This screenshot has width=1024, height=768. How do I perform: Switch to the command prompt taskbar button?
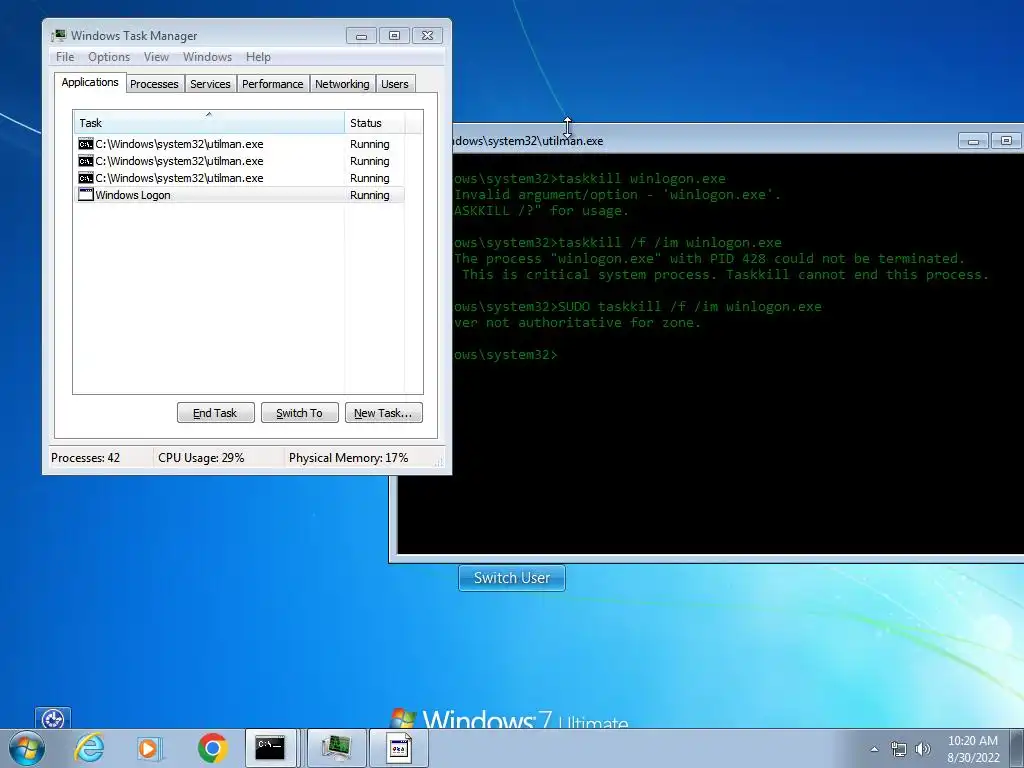pos(270,748)
